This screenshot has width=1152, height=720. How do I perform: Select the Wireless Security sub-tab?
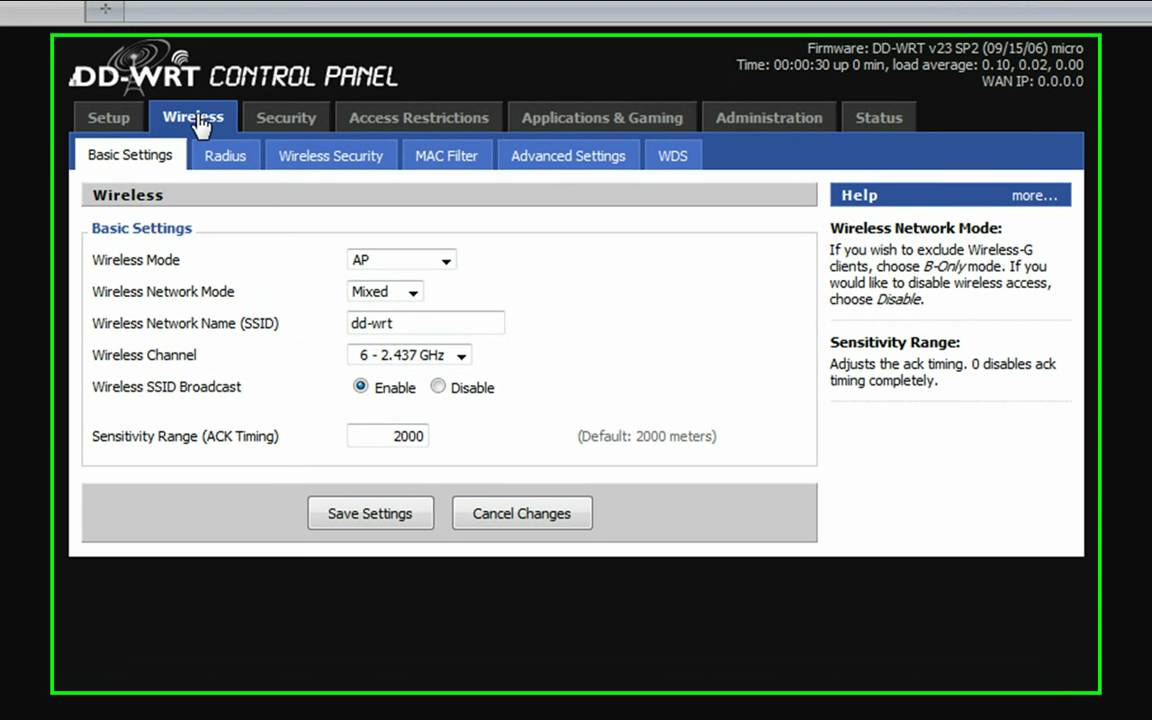pyautogui.click(x=331, y=156)
